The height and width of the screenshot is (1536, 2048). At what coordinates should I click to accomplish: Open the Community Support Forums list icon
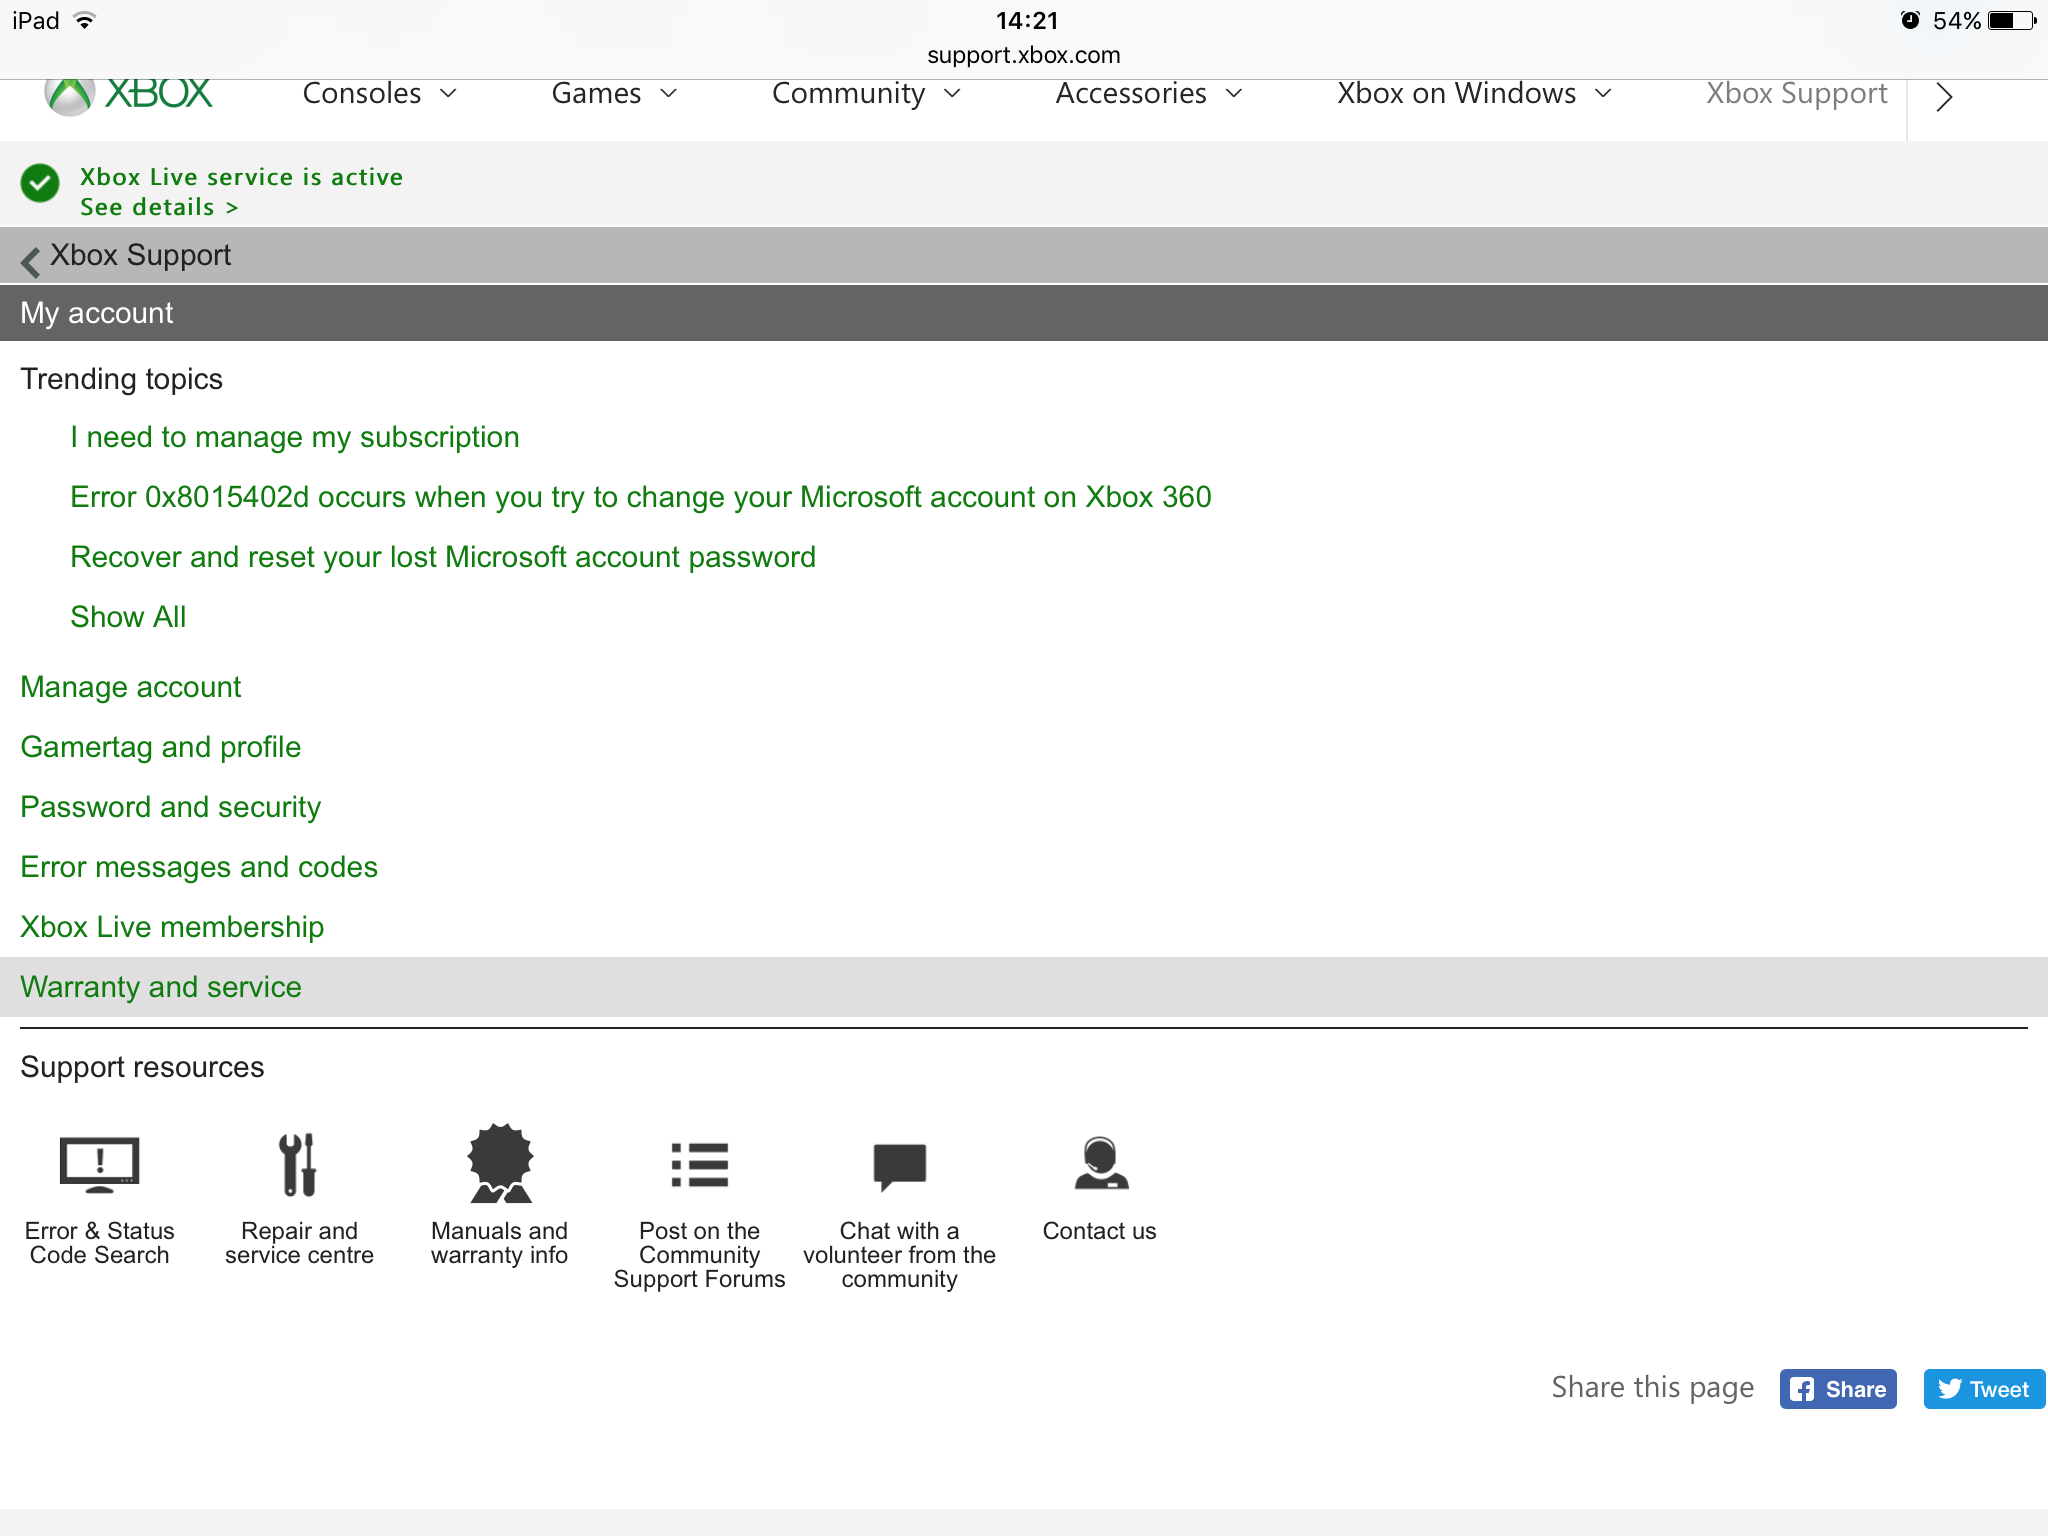(x=700, y=1165)
